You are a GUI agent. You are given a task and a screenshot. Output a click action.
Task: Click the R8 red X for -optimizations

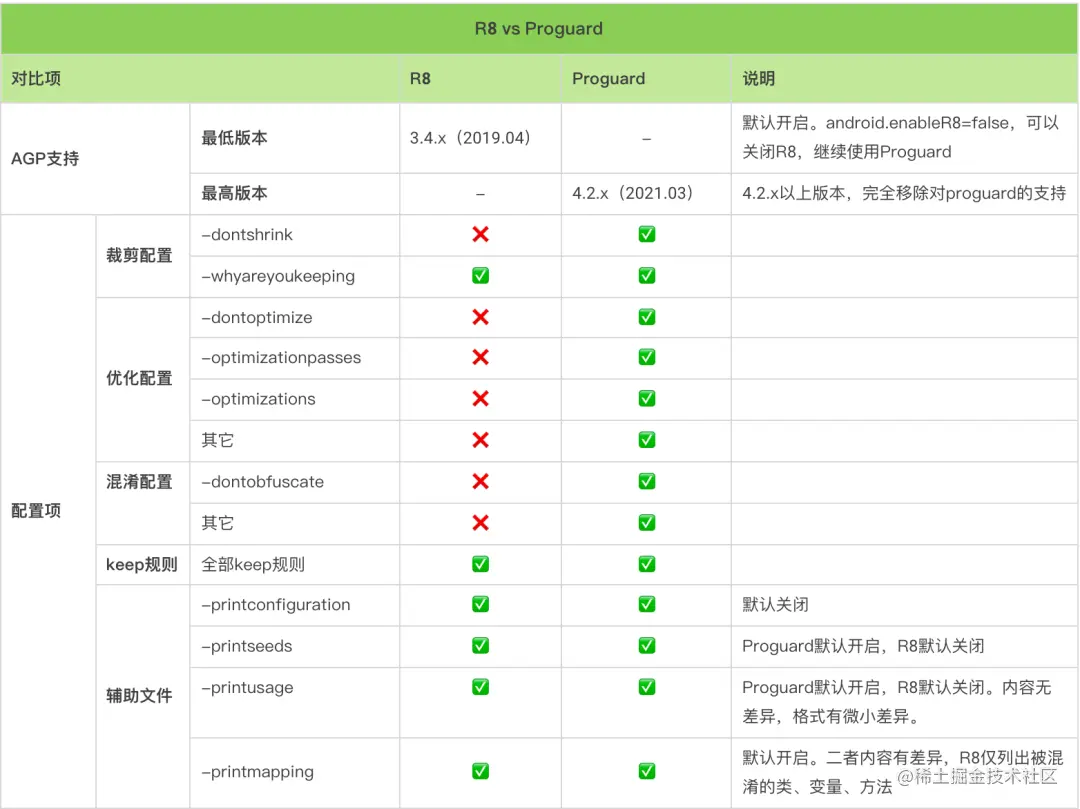click(x=481, y=398)
